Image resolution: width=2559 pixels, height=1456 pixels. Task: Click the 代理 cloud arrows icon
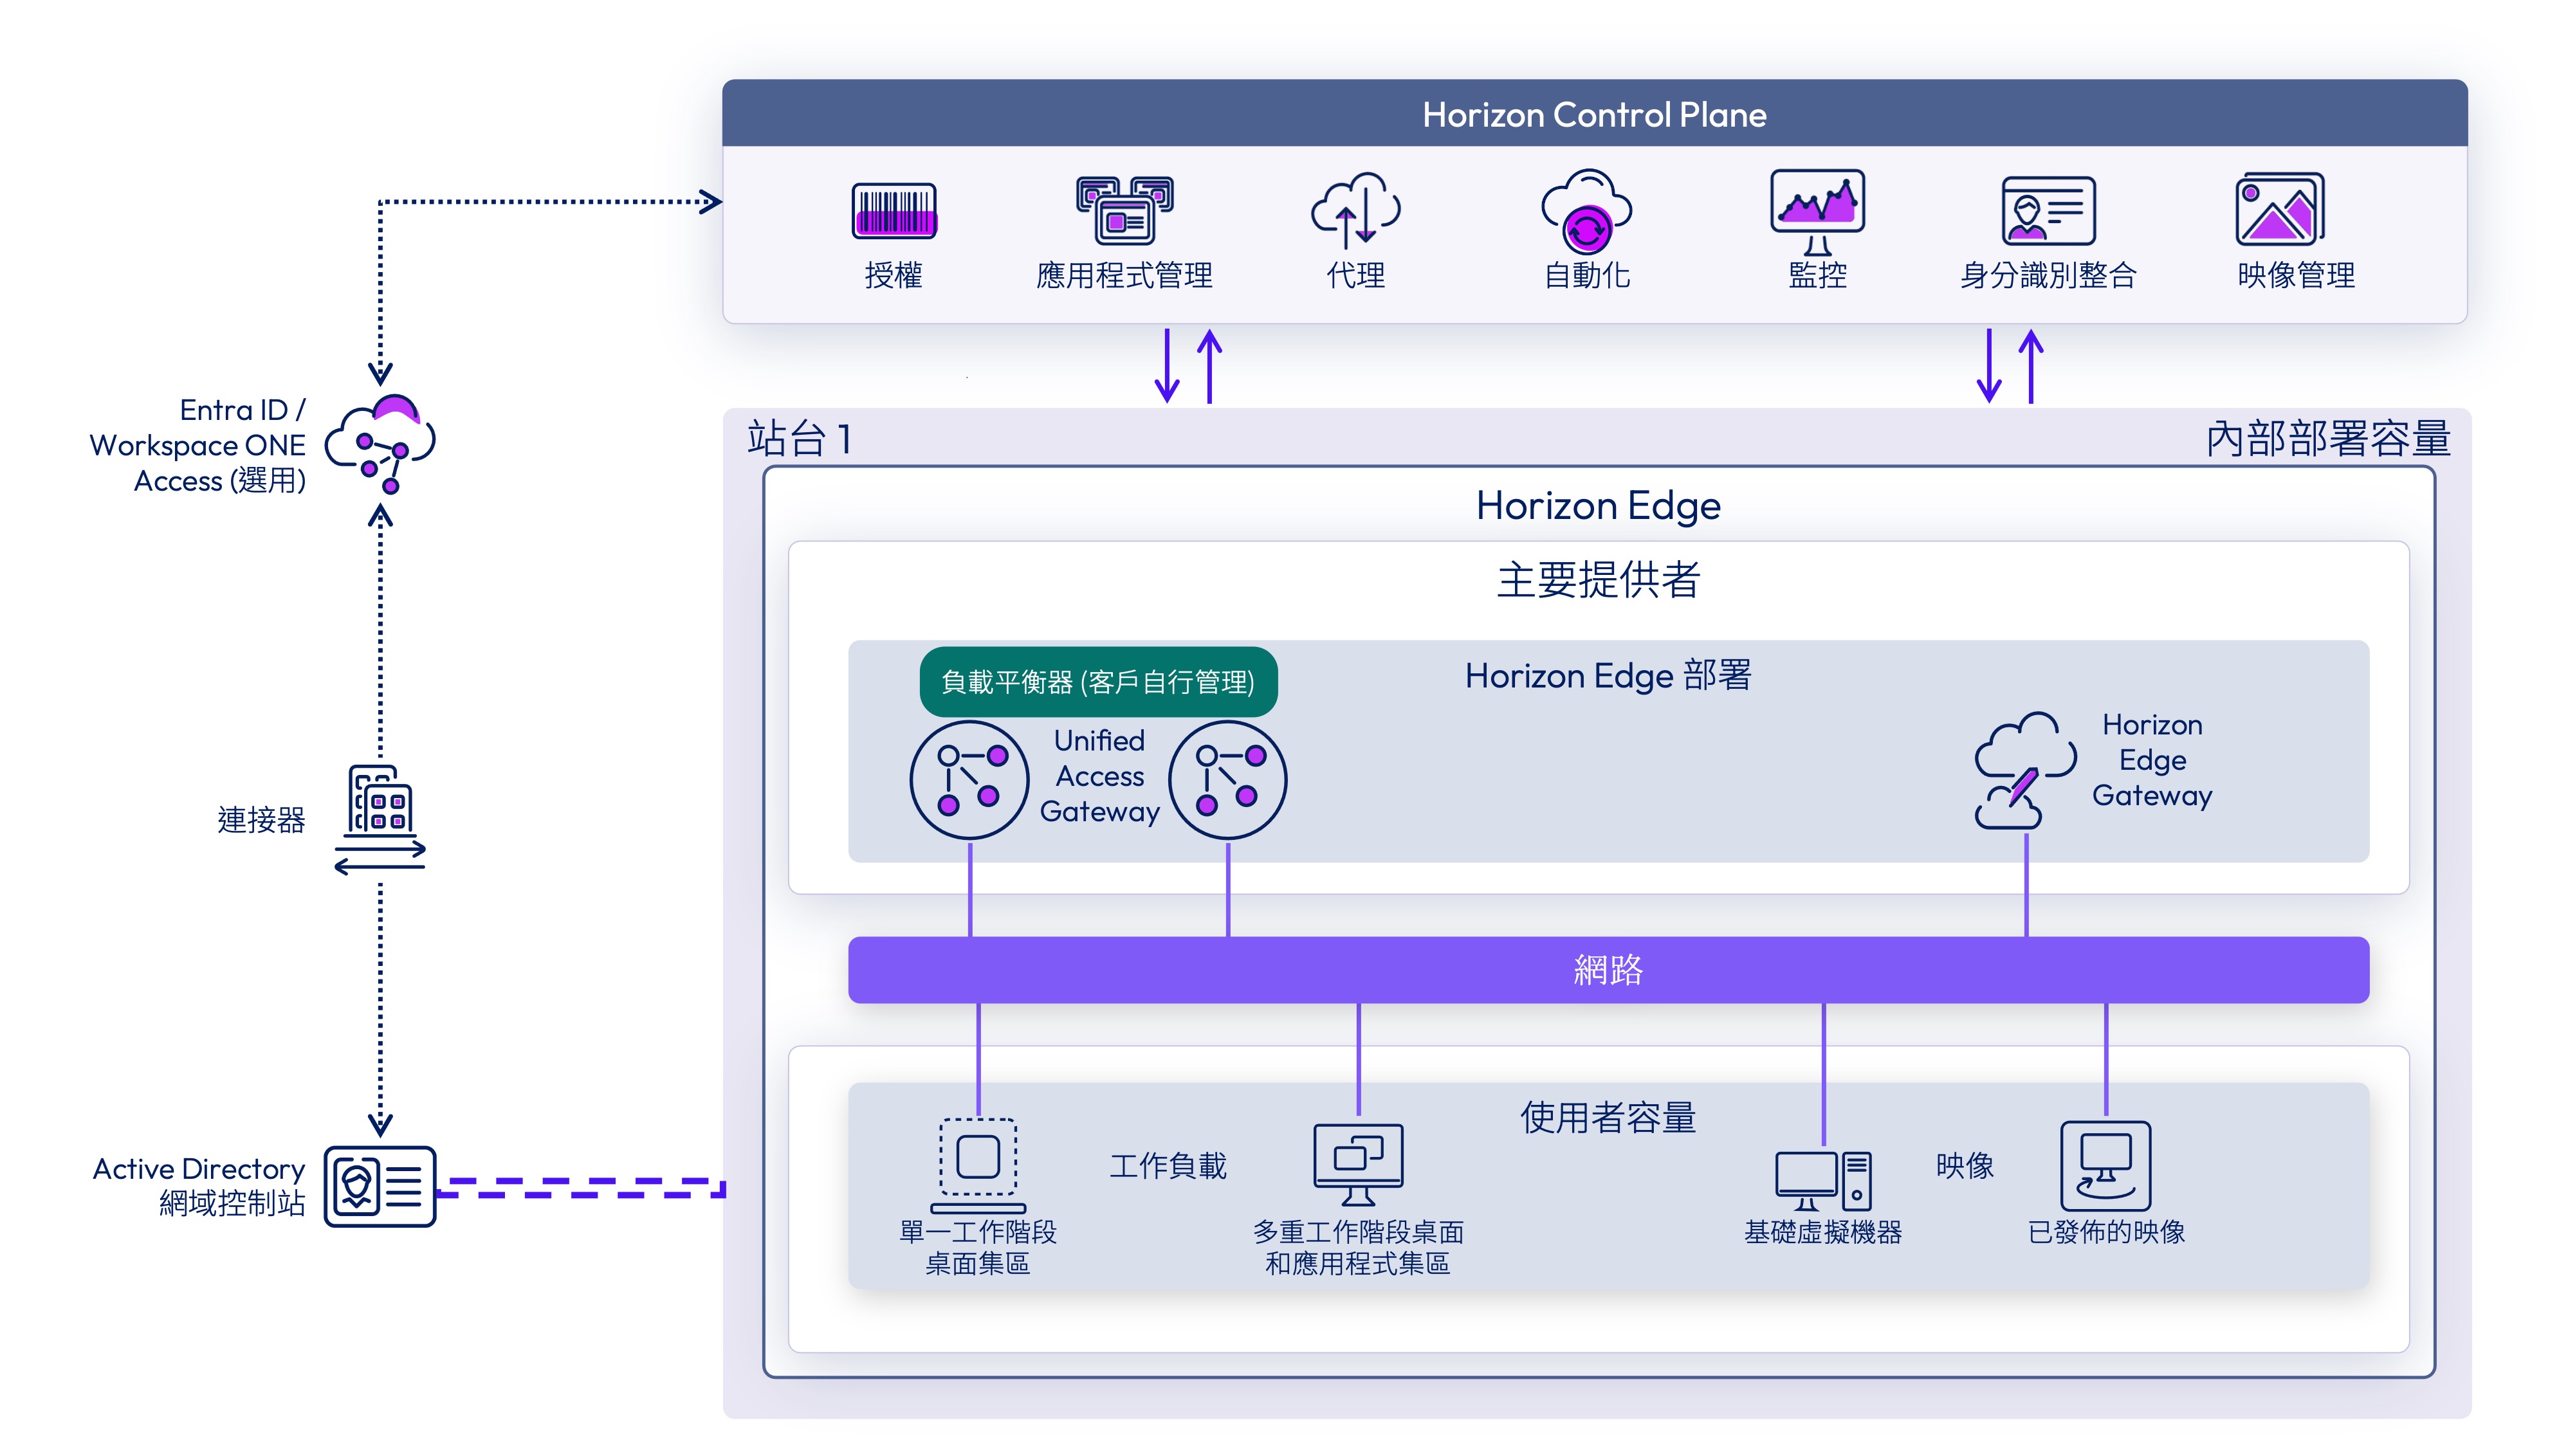(1356, 210)
